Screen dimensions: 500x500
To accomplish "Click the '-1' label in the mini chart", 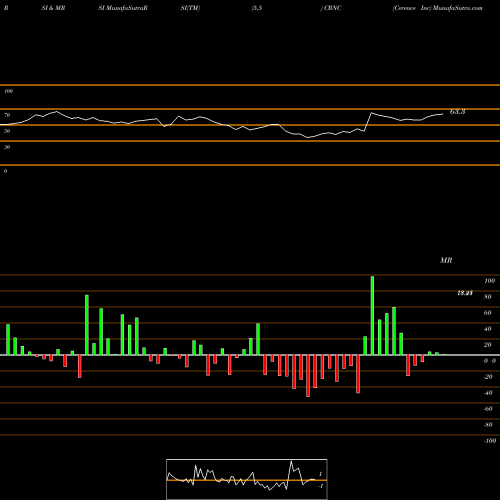I will coord(321,486).
